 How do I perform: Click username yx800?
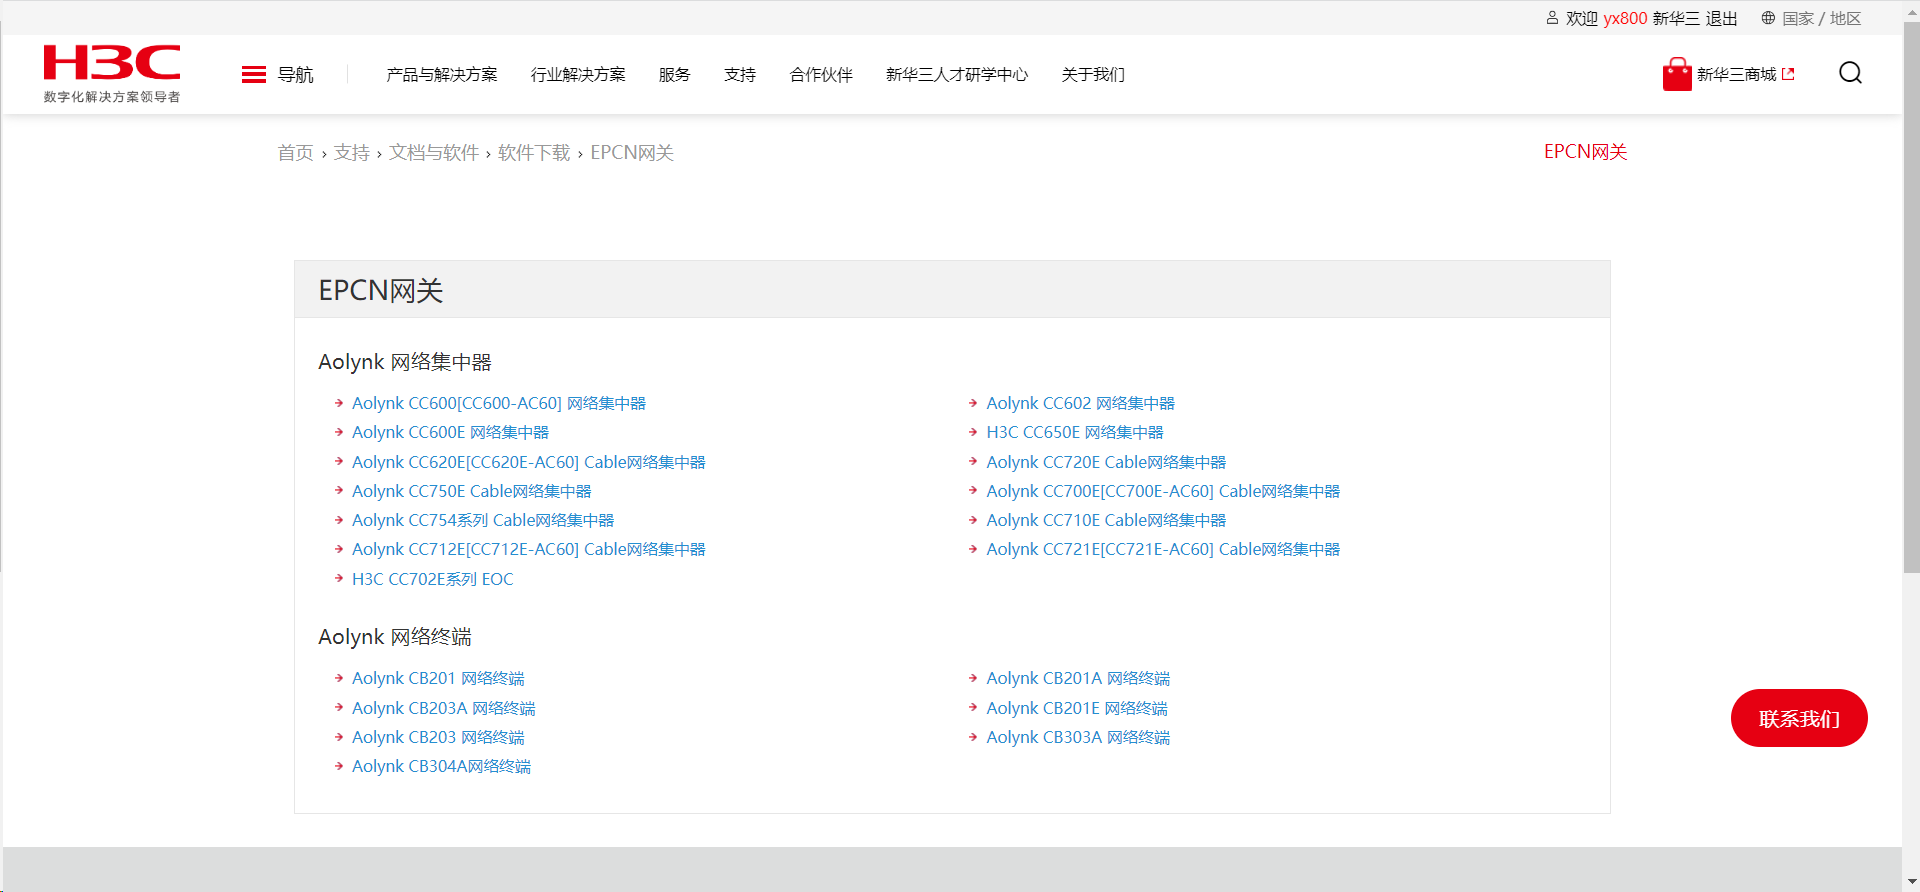1625,18
